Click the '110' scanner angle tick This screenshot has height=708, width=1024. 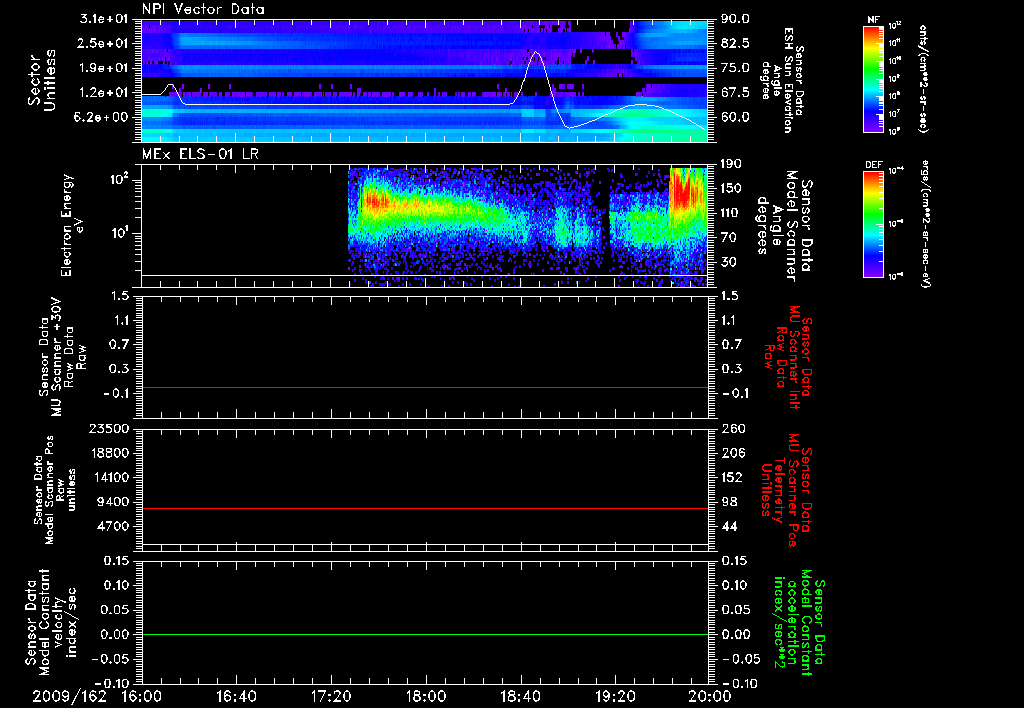point(731,213)
